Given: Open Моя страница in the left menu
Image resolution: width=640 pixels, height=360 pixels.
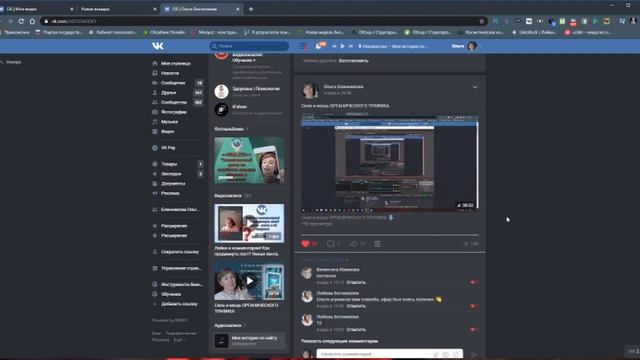Looking at the screenshot, I should pos(176,63).
